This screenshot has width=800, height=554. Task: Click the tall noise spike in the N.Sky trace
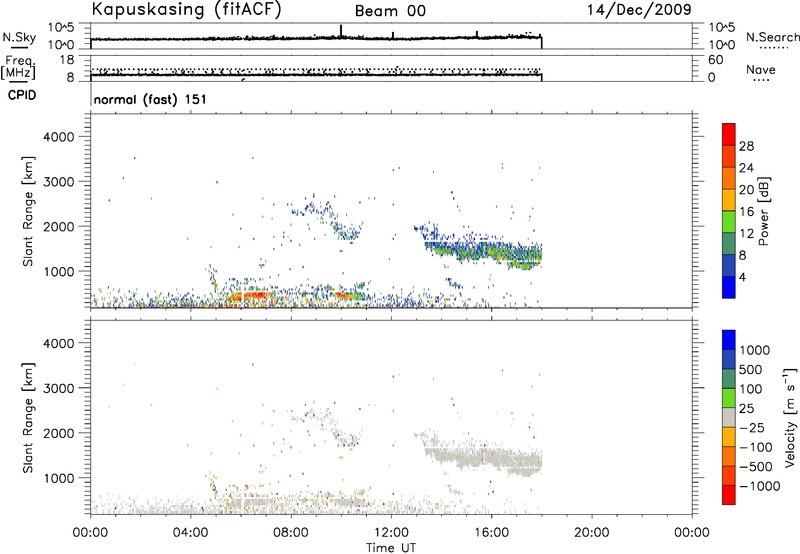pyautogui.click(x=341, y=31)
